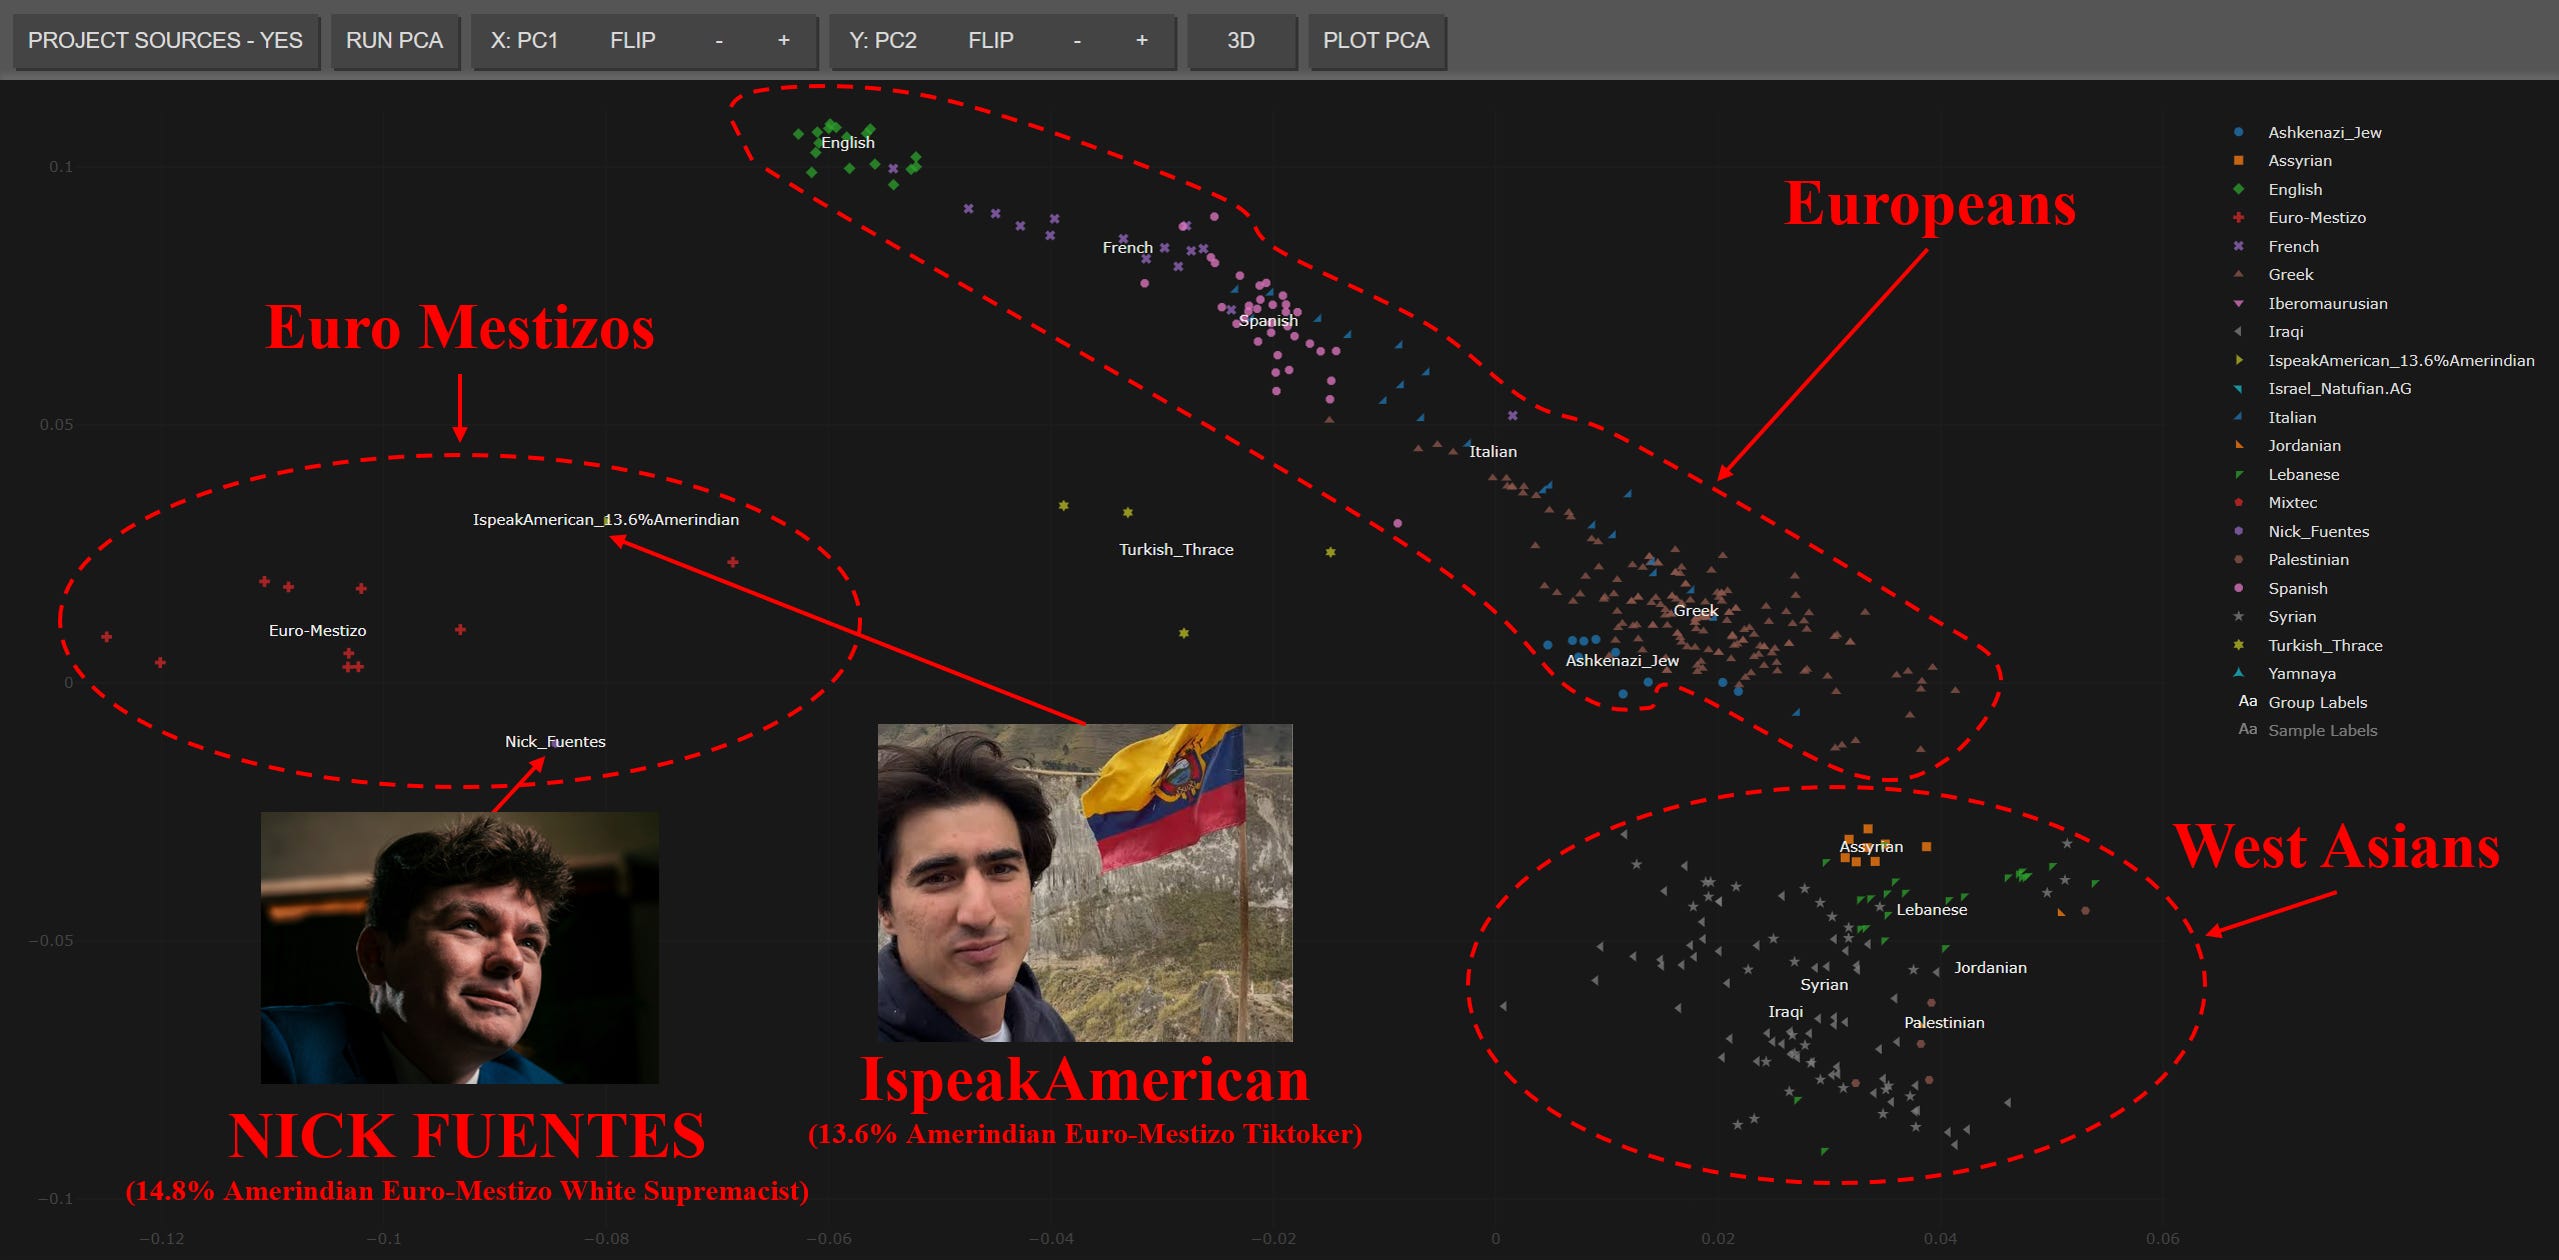This screenshot has width=2559, height=1260.
Task: Click the Greek group label on plot
Action: 1696,611
